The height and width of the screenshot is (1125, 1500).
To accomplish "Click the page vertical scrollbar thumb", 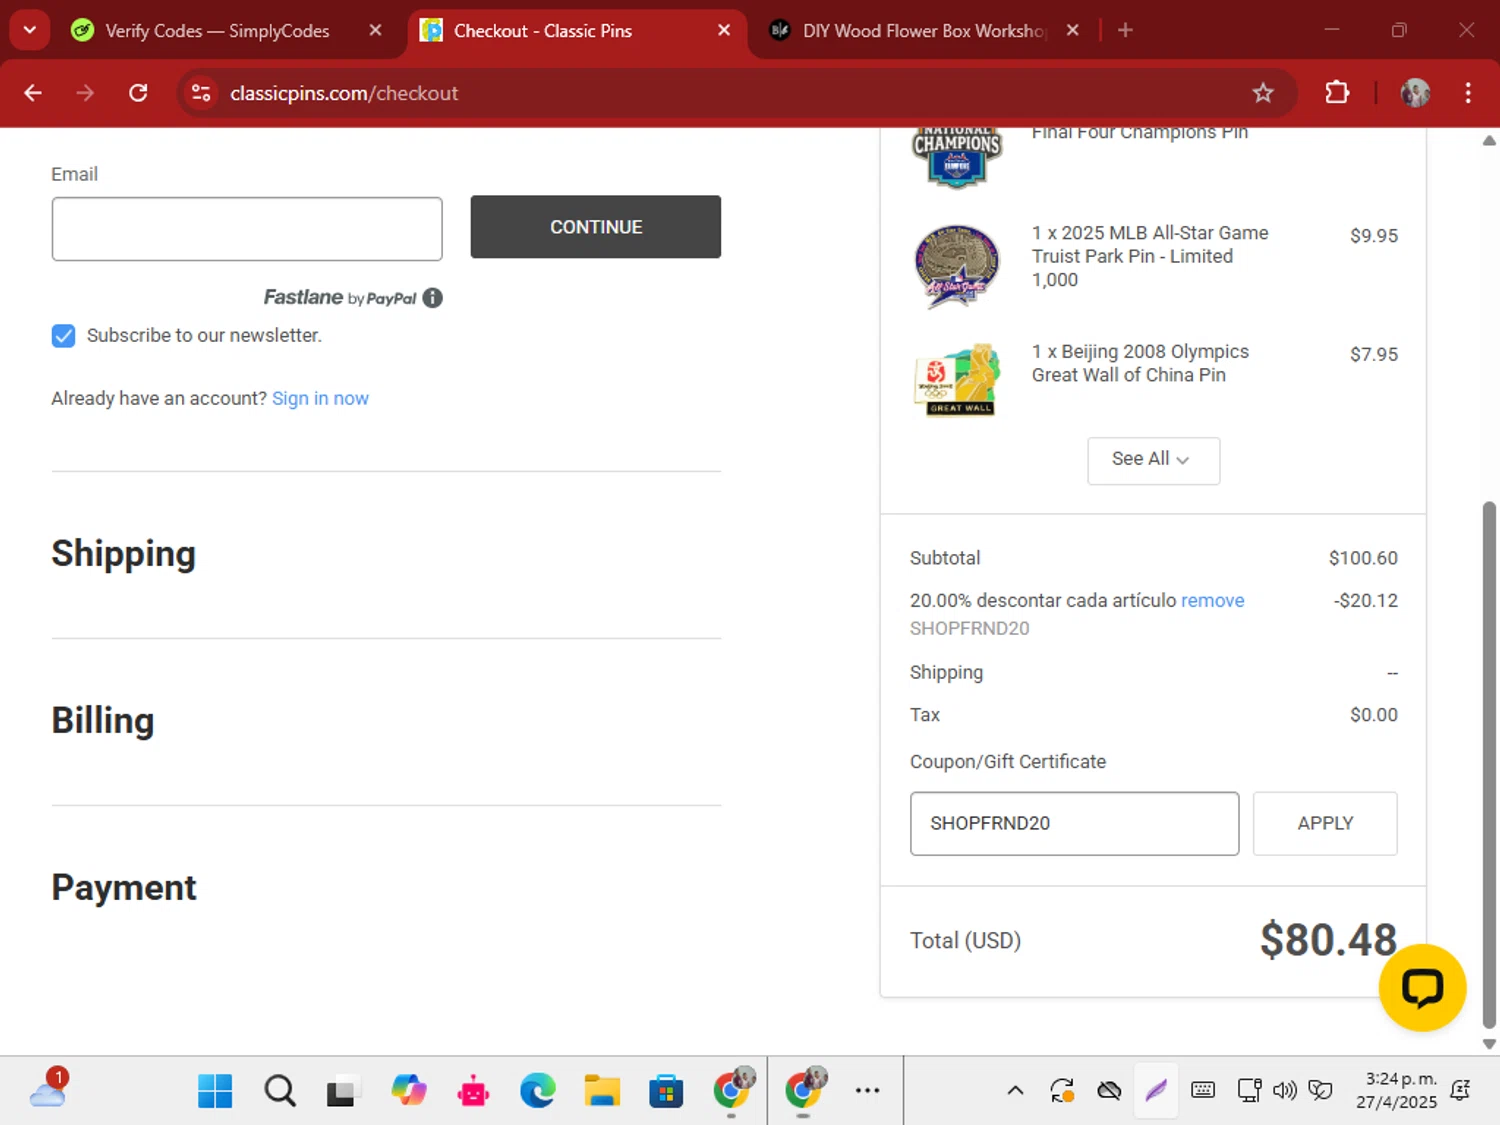I will (x=1489, y=765).
